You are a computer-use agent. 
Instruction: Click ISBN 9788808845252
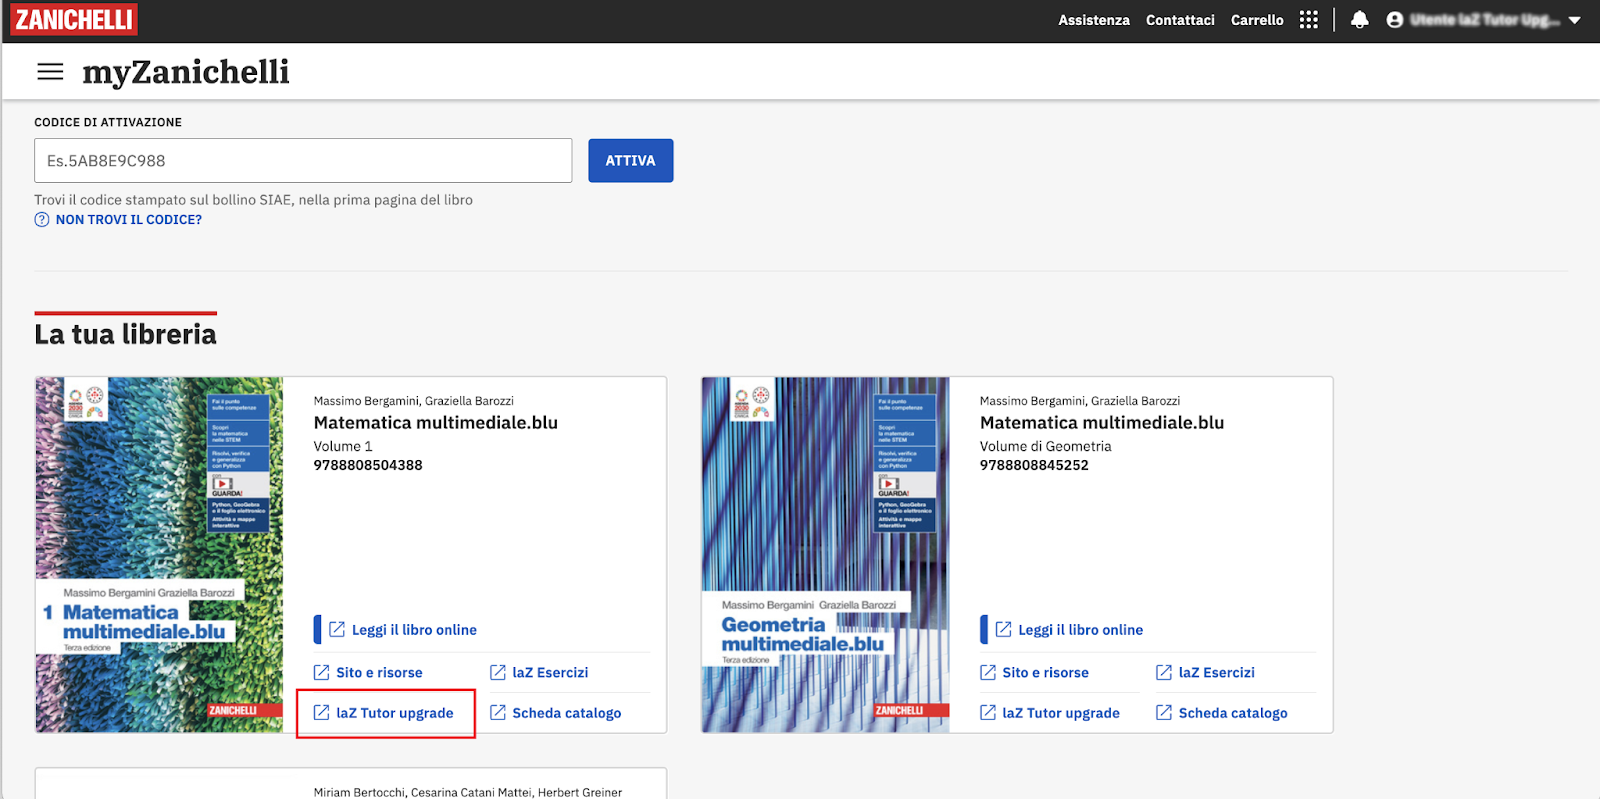click(1034, 465)
